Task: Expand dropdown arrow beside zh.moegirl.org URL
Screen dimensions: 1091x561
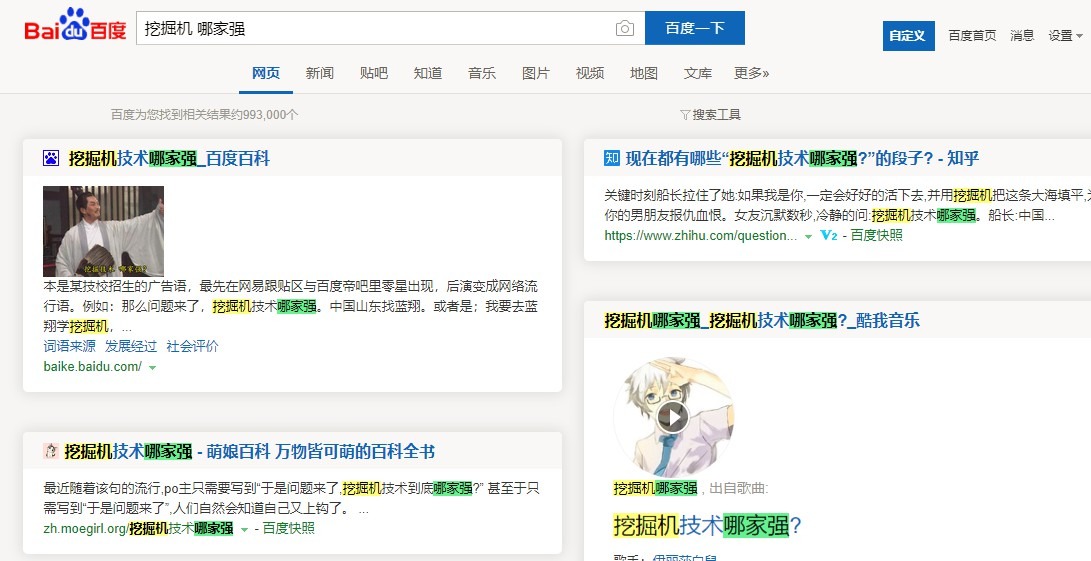Action: 244,530
